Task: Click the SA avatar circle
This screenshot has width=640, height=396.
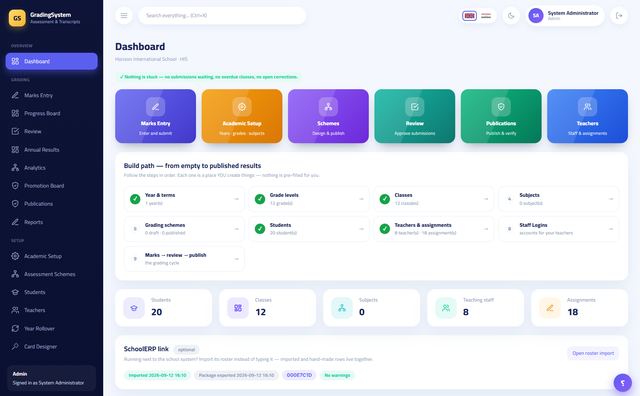Action: [x=536, y=16]
